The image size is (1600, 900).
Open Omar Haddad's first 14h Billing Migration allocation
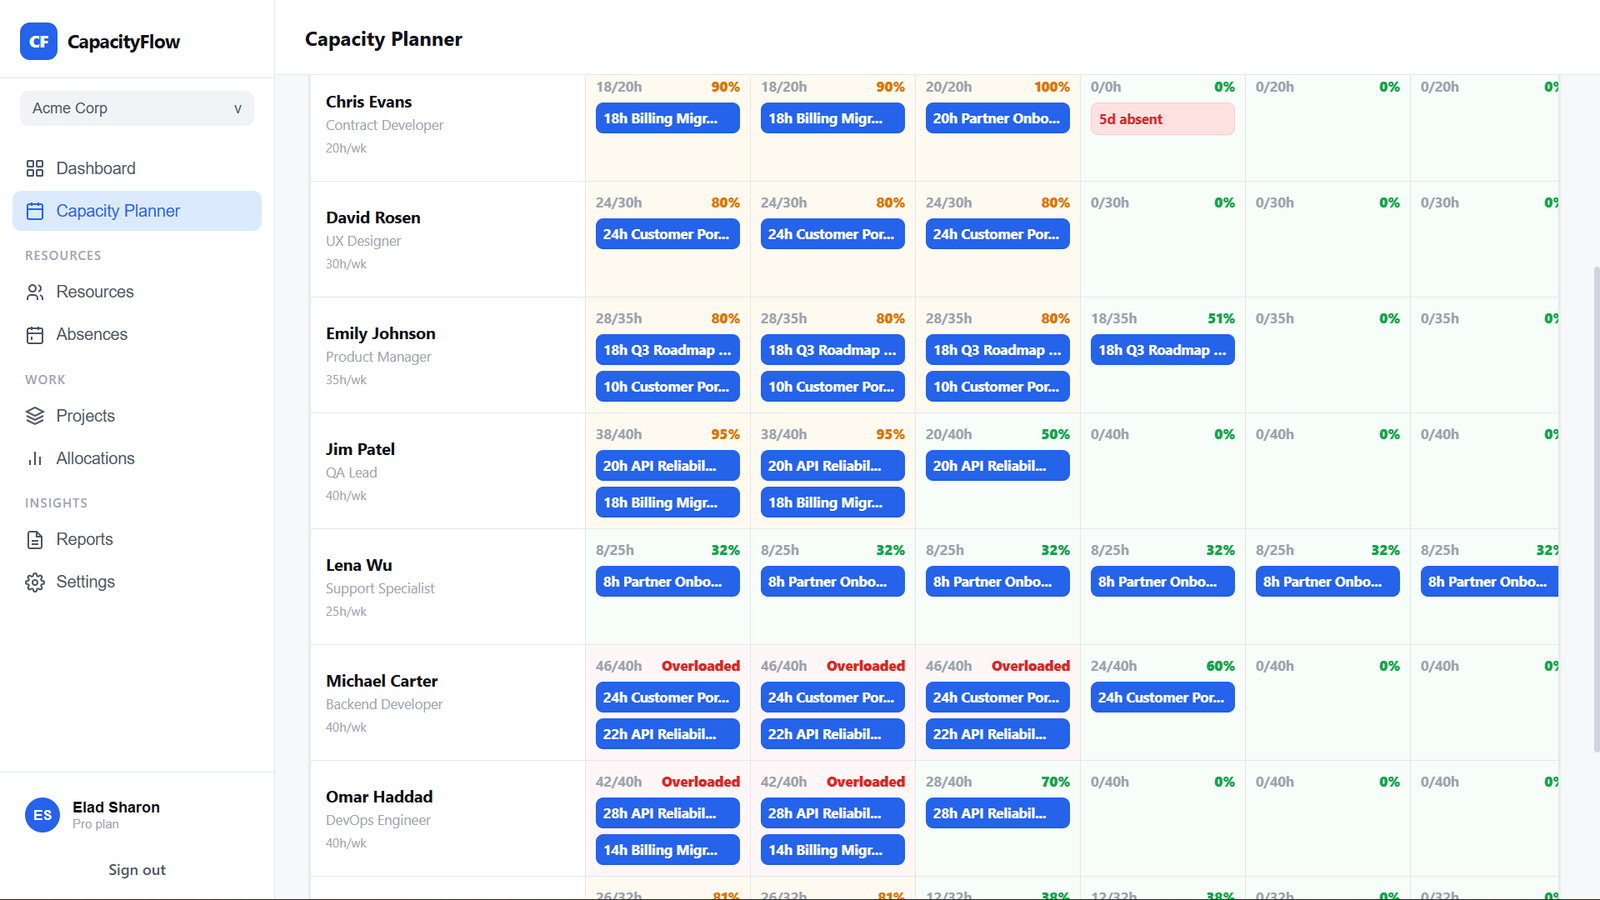tap(667, 850)
